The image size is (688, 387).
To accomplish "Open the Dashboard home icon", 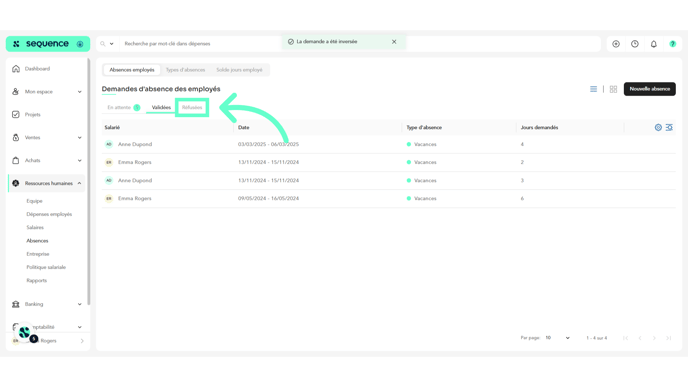I will point(16,69).
